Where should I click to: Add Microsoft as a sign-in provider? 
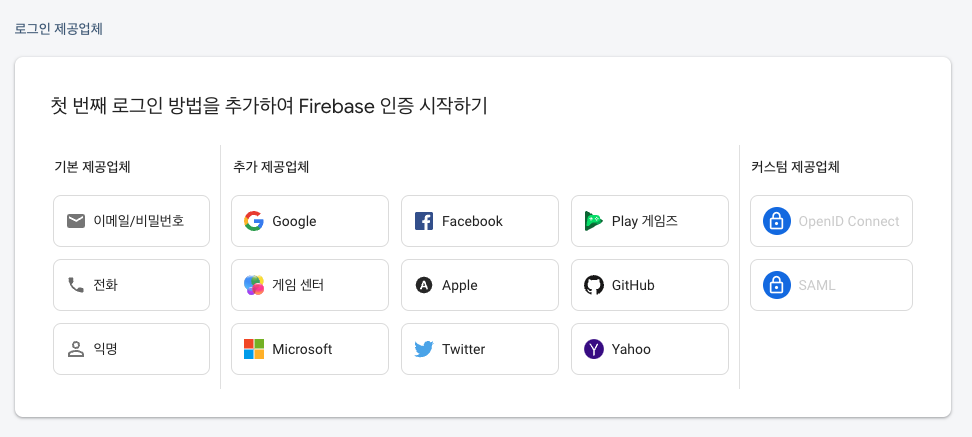click(310, 349)
